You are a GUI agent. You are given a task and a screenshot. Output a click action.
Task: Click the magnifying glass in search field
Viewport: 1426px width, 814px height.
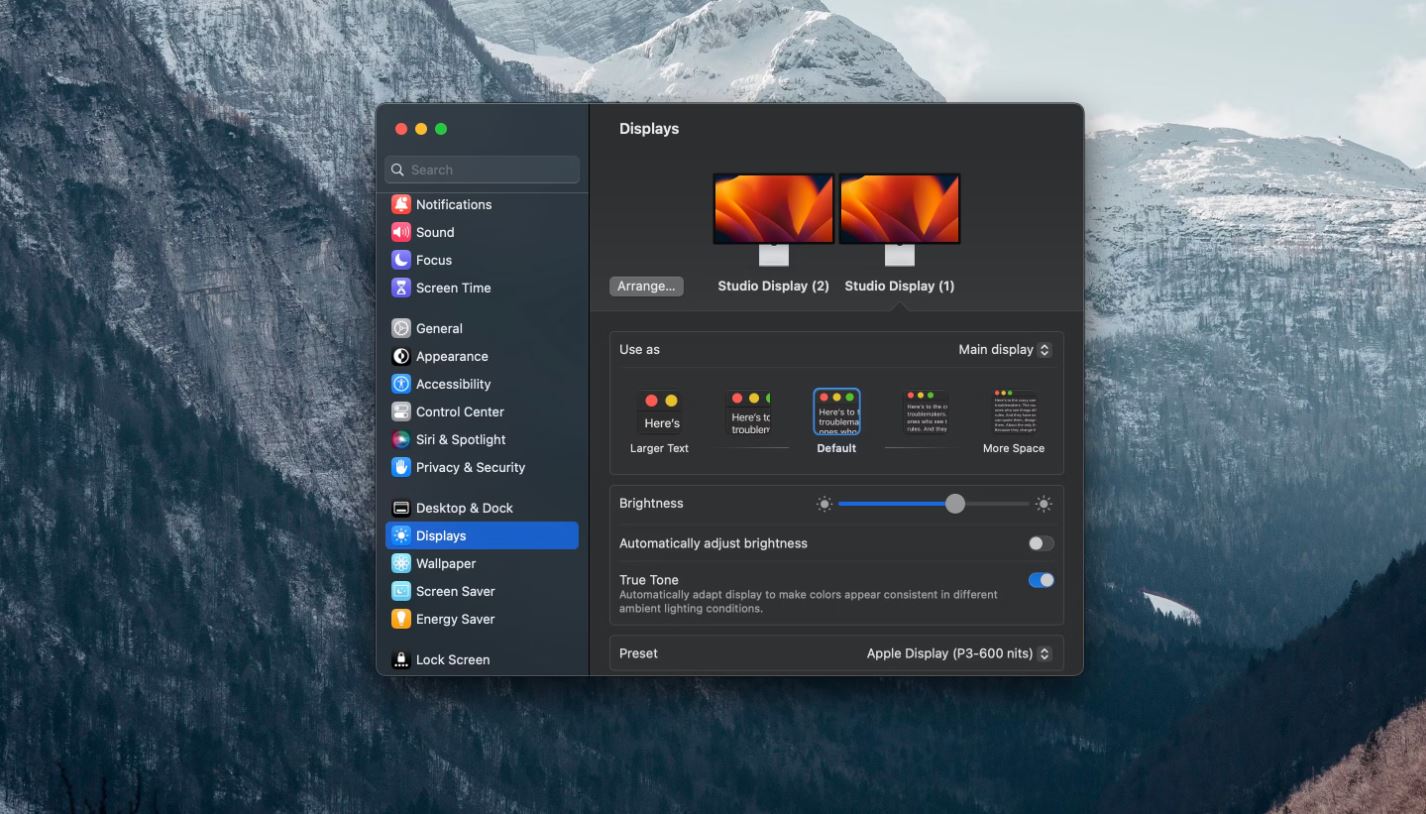point(398,170)
